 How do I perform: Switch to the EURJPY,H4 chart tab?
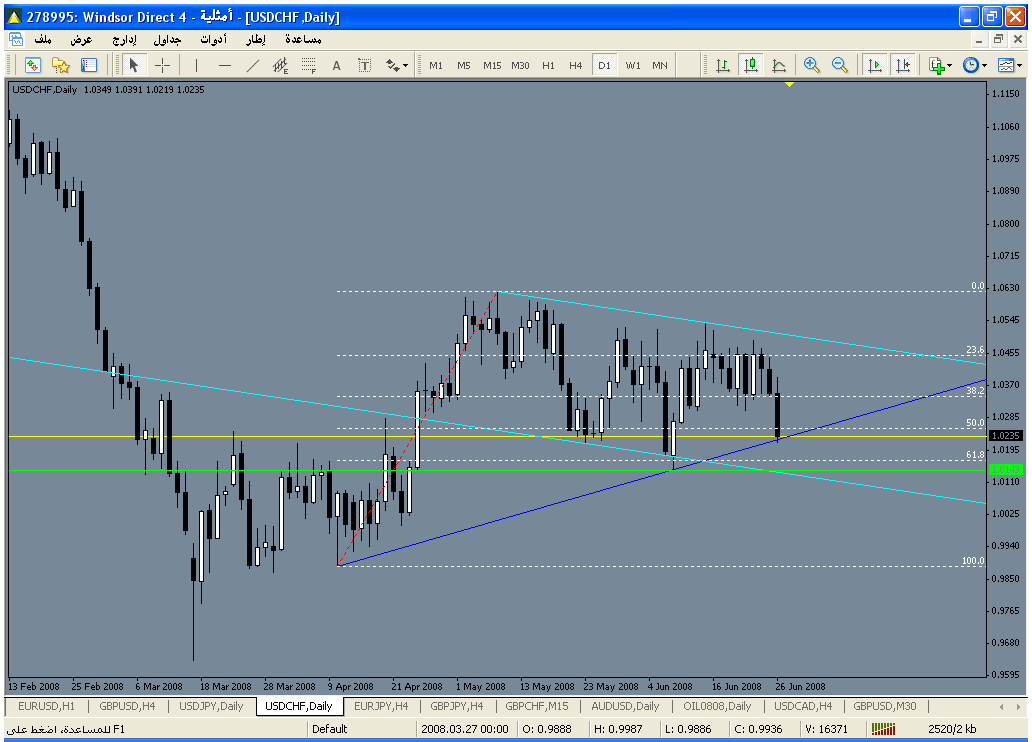pyautogui.click(x=383, y=706)
